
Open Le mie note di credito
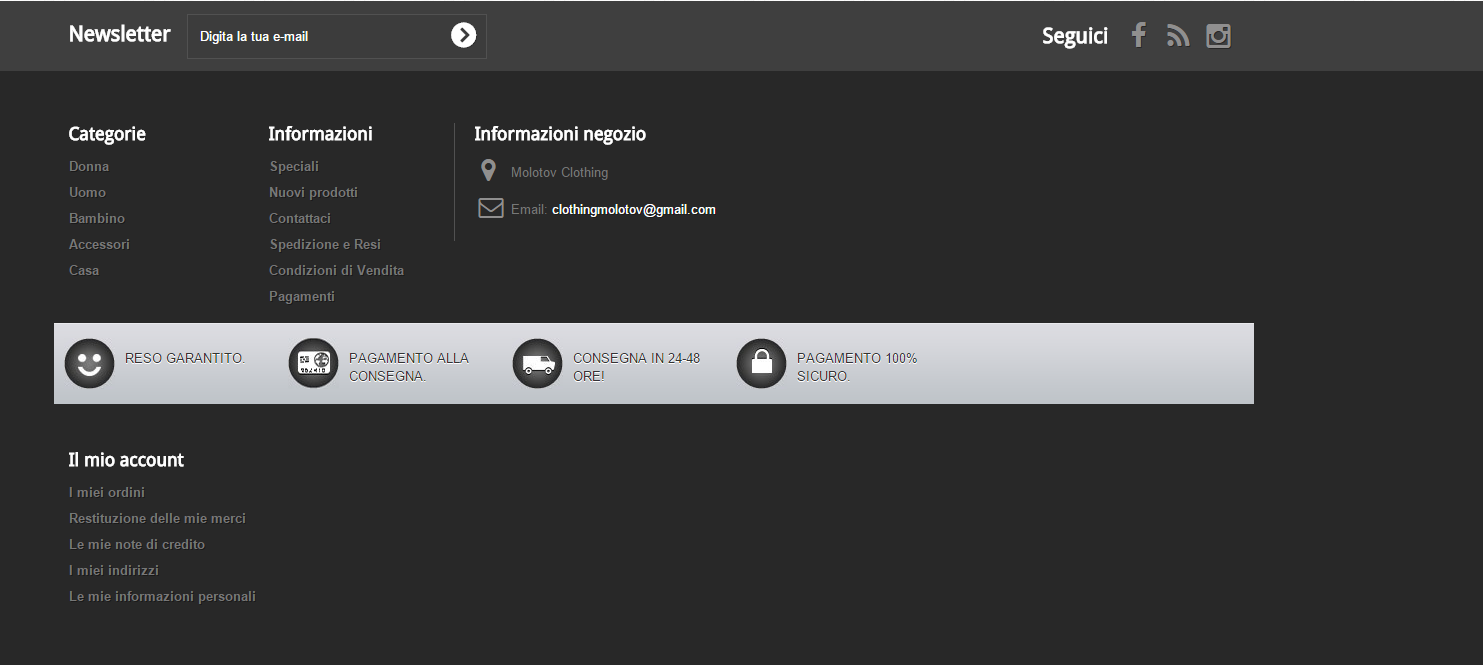pos(137,544)
